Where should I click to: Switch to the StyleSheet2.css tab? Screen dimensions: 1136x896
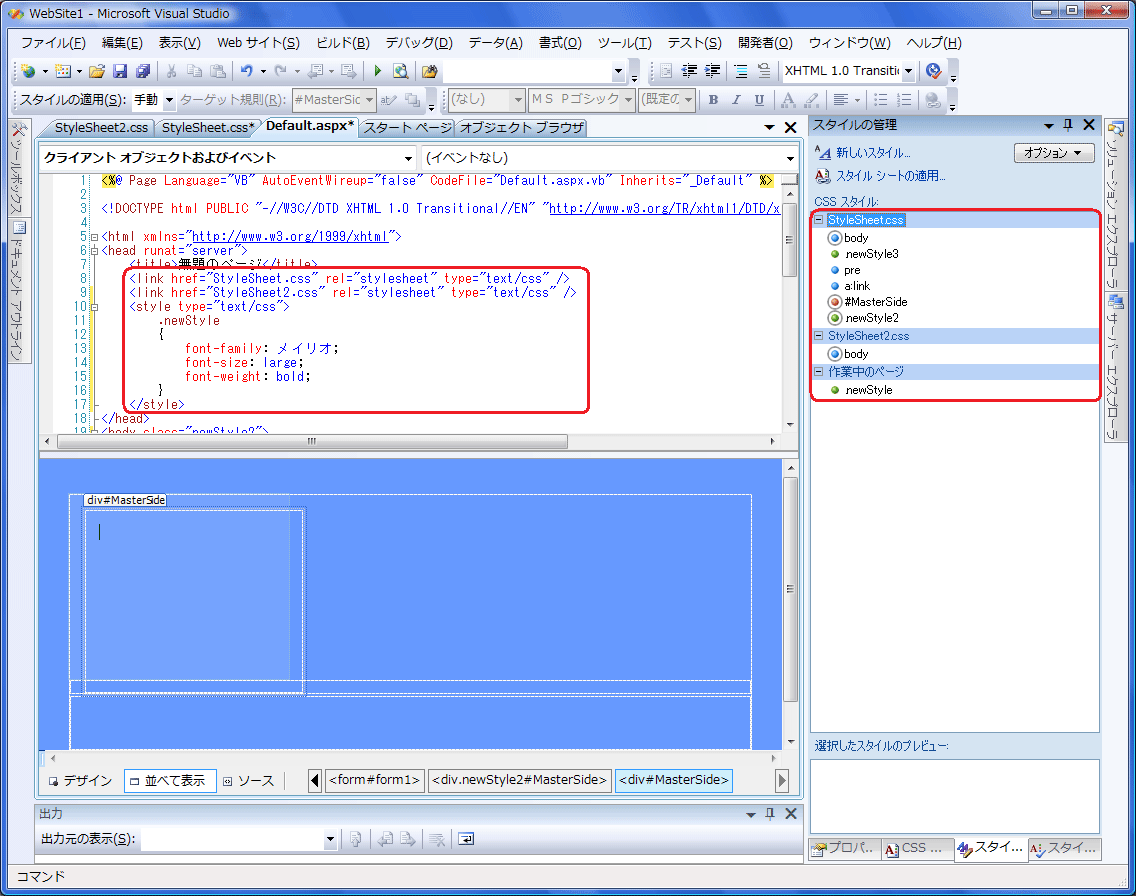tap(101, 127)
